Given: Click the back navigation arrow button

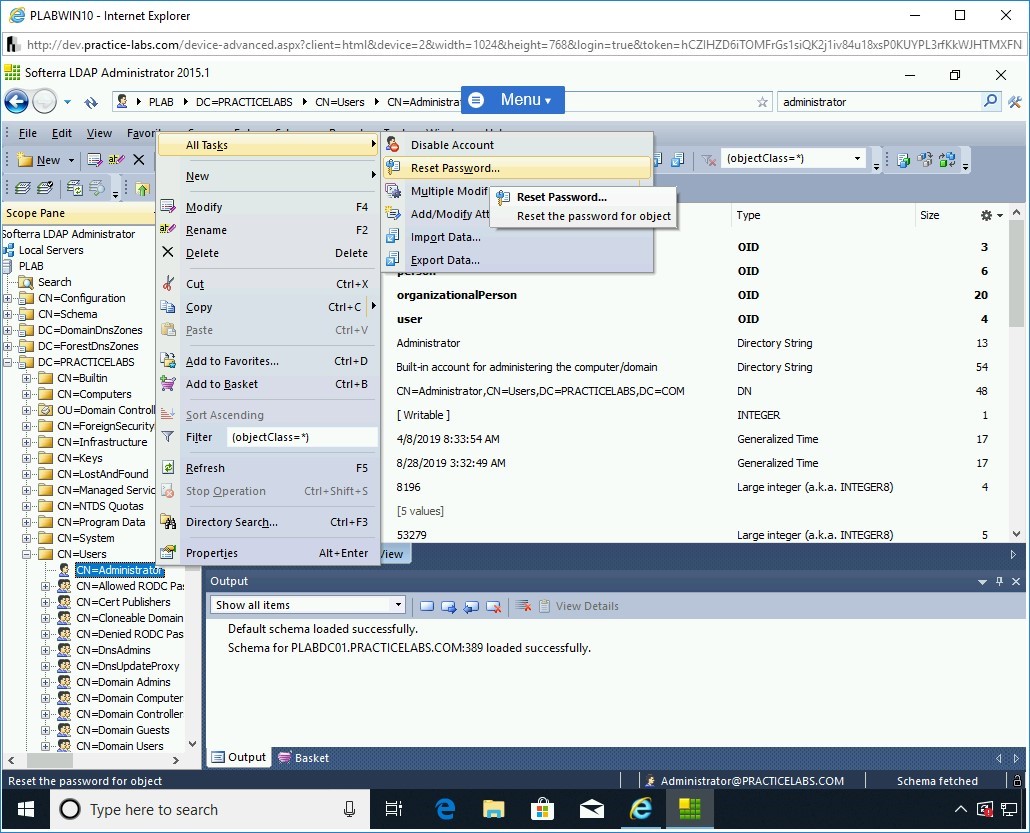Looking at the screenshot, I should [16, 102].
